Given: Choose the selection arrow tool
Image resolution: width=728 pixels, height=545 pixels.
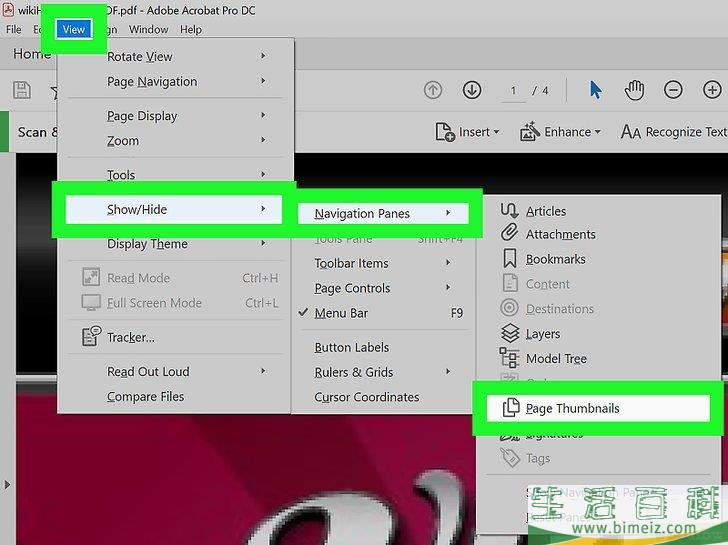Looking at the screenshot, I should pyautogui.click(x=595, y=90).
